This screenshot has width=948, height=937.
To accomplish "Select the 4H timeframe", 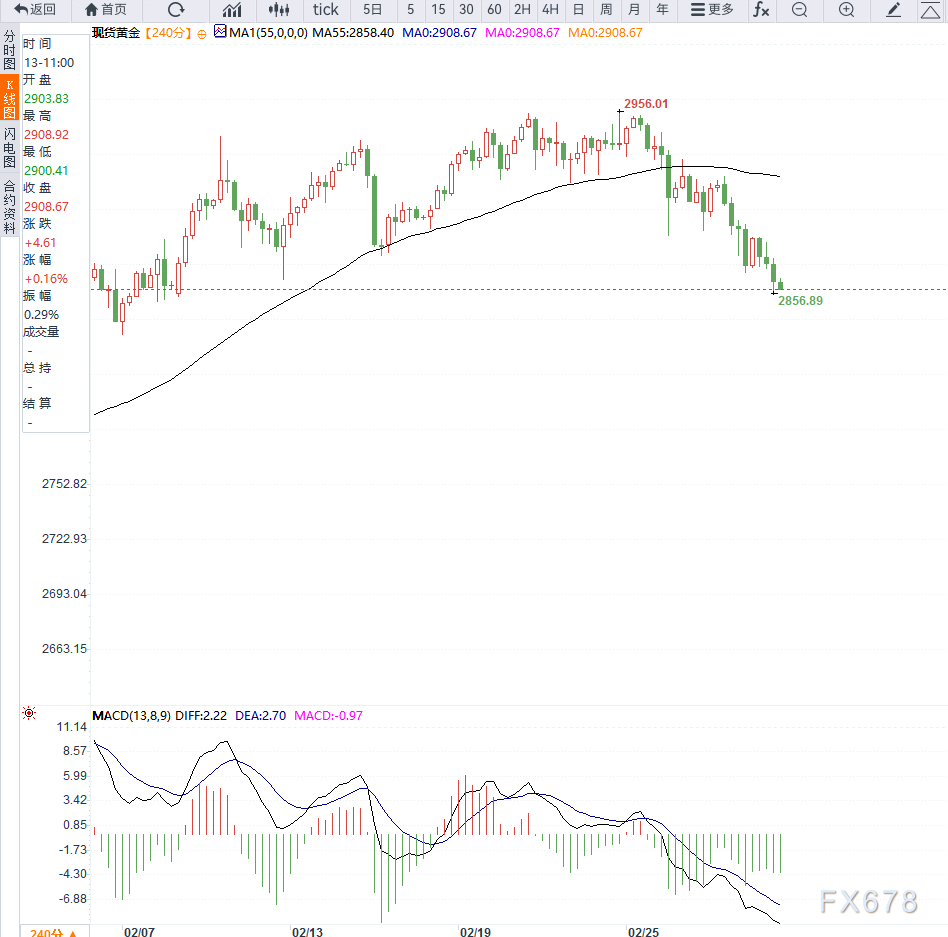I will click(x=550, y=10).
